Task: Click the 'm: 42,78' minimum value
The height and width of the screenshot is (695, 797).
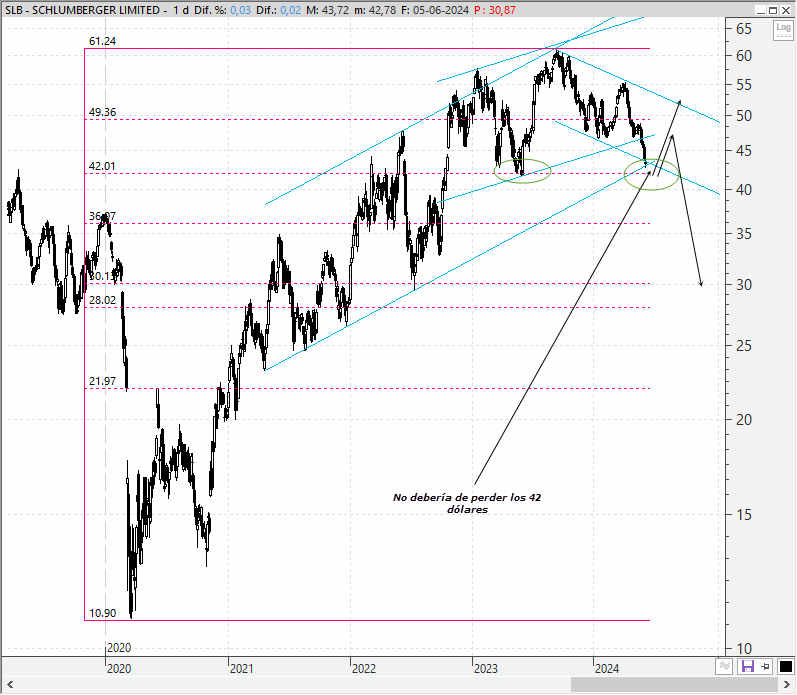Action: click(x=375, y=10)
